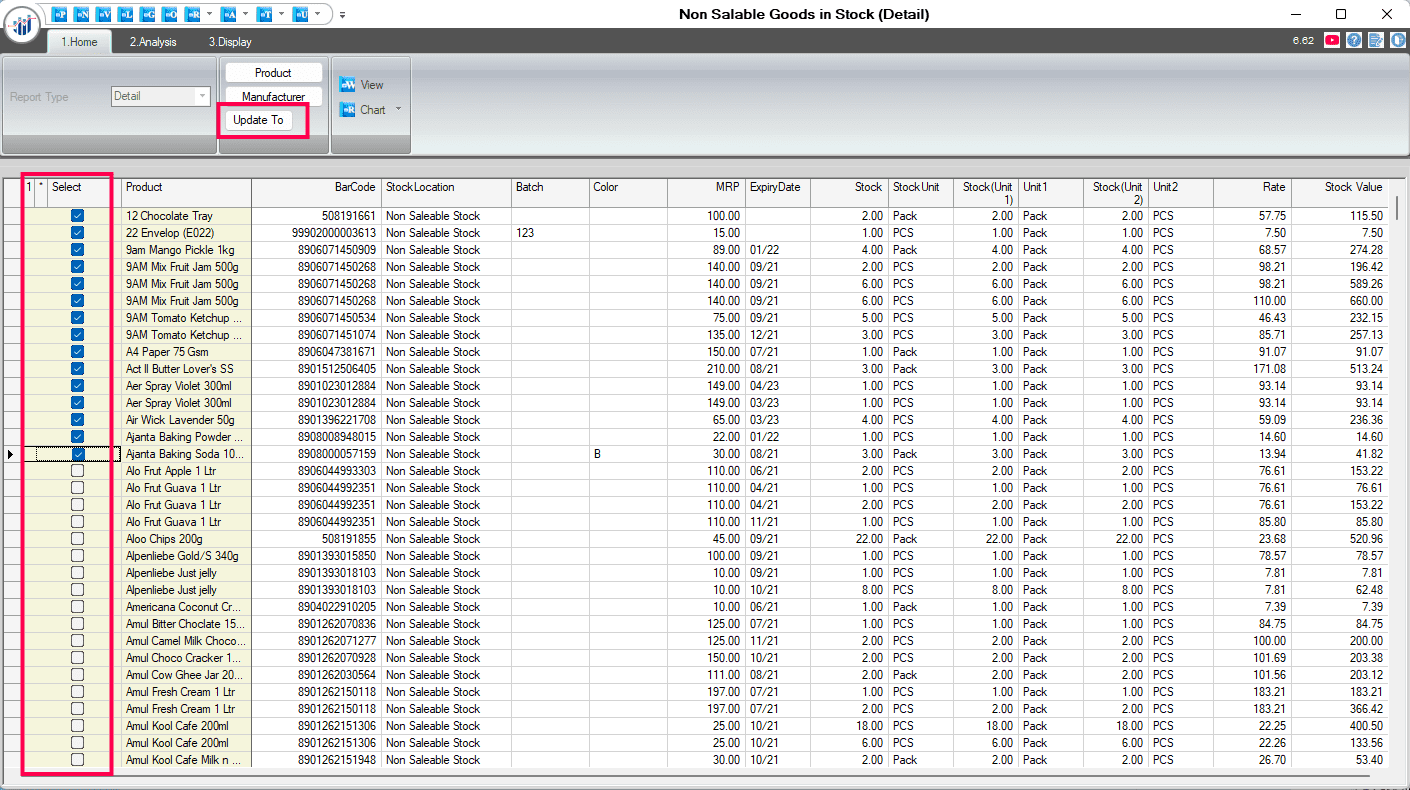The width and height of the screenshot is (1410, 790).
Task: Click the 'V' quick access toolbar icon
Action: [104, 14]
